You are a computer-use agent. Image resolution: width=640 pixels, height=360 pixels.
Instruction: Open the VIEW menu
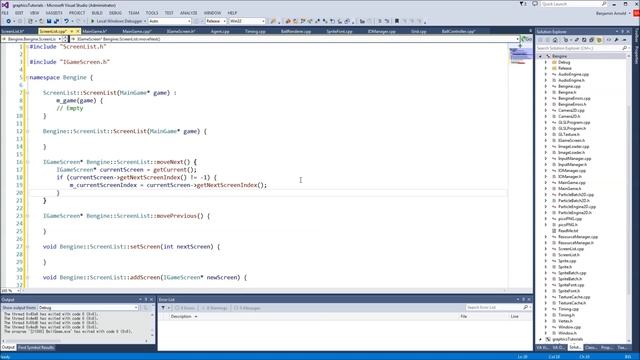coord(35,13)
